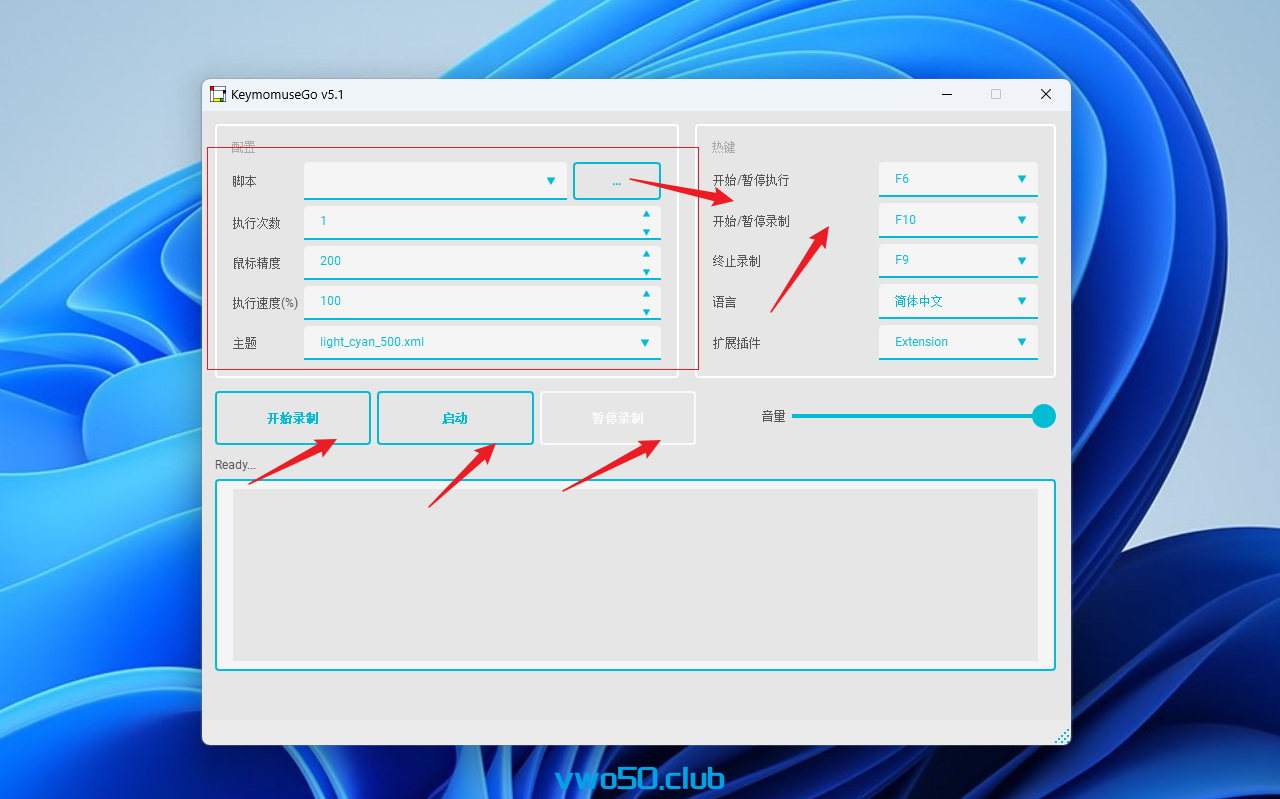This screenshot has width=1280, height=799.
Task: Click the 终止录制 label
Action: tap(736, 261)
